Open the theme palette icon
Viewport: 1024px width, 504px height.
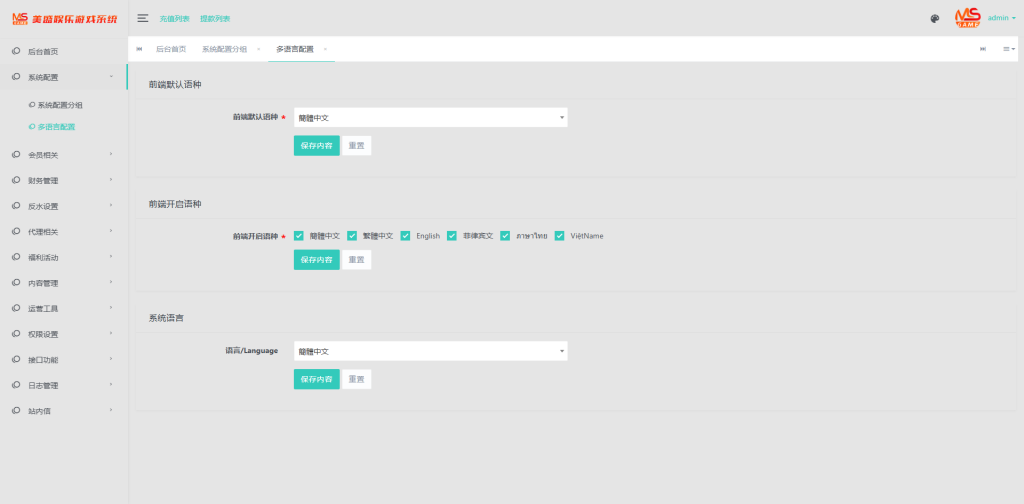click(934, 18)
